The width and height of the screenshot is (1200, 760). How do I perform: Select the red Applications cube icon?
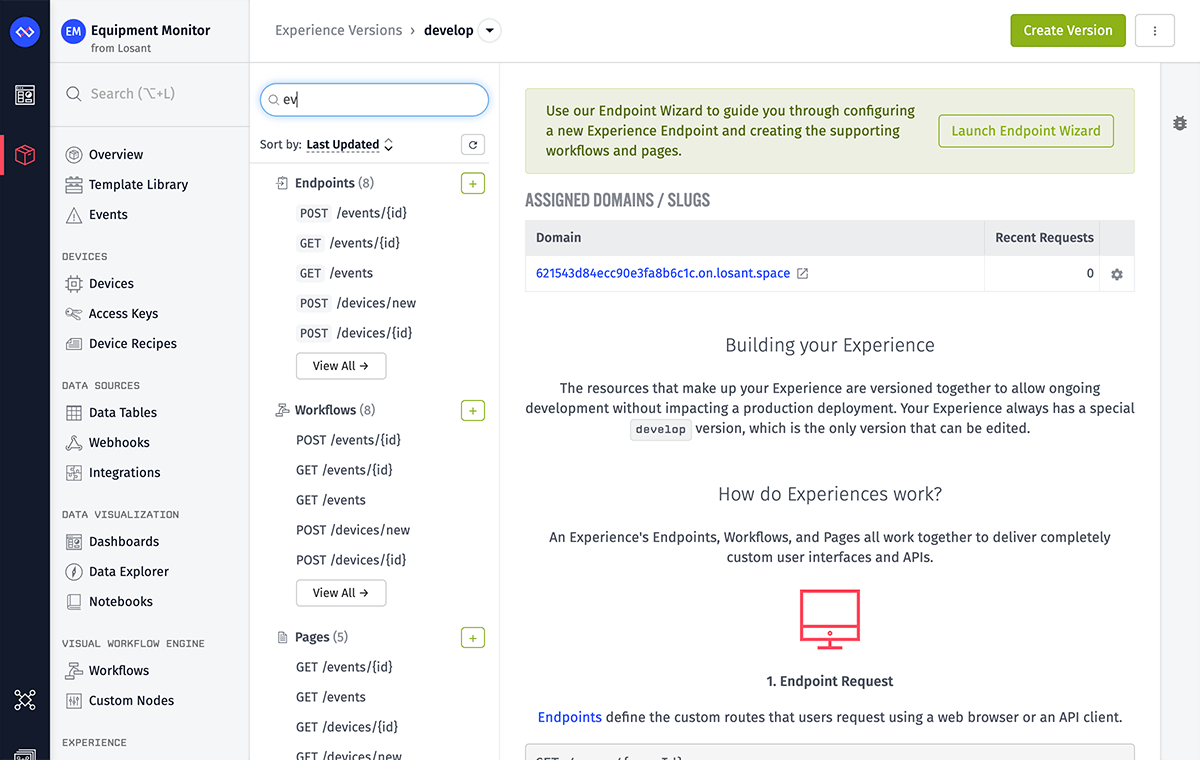click(25, 155)
